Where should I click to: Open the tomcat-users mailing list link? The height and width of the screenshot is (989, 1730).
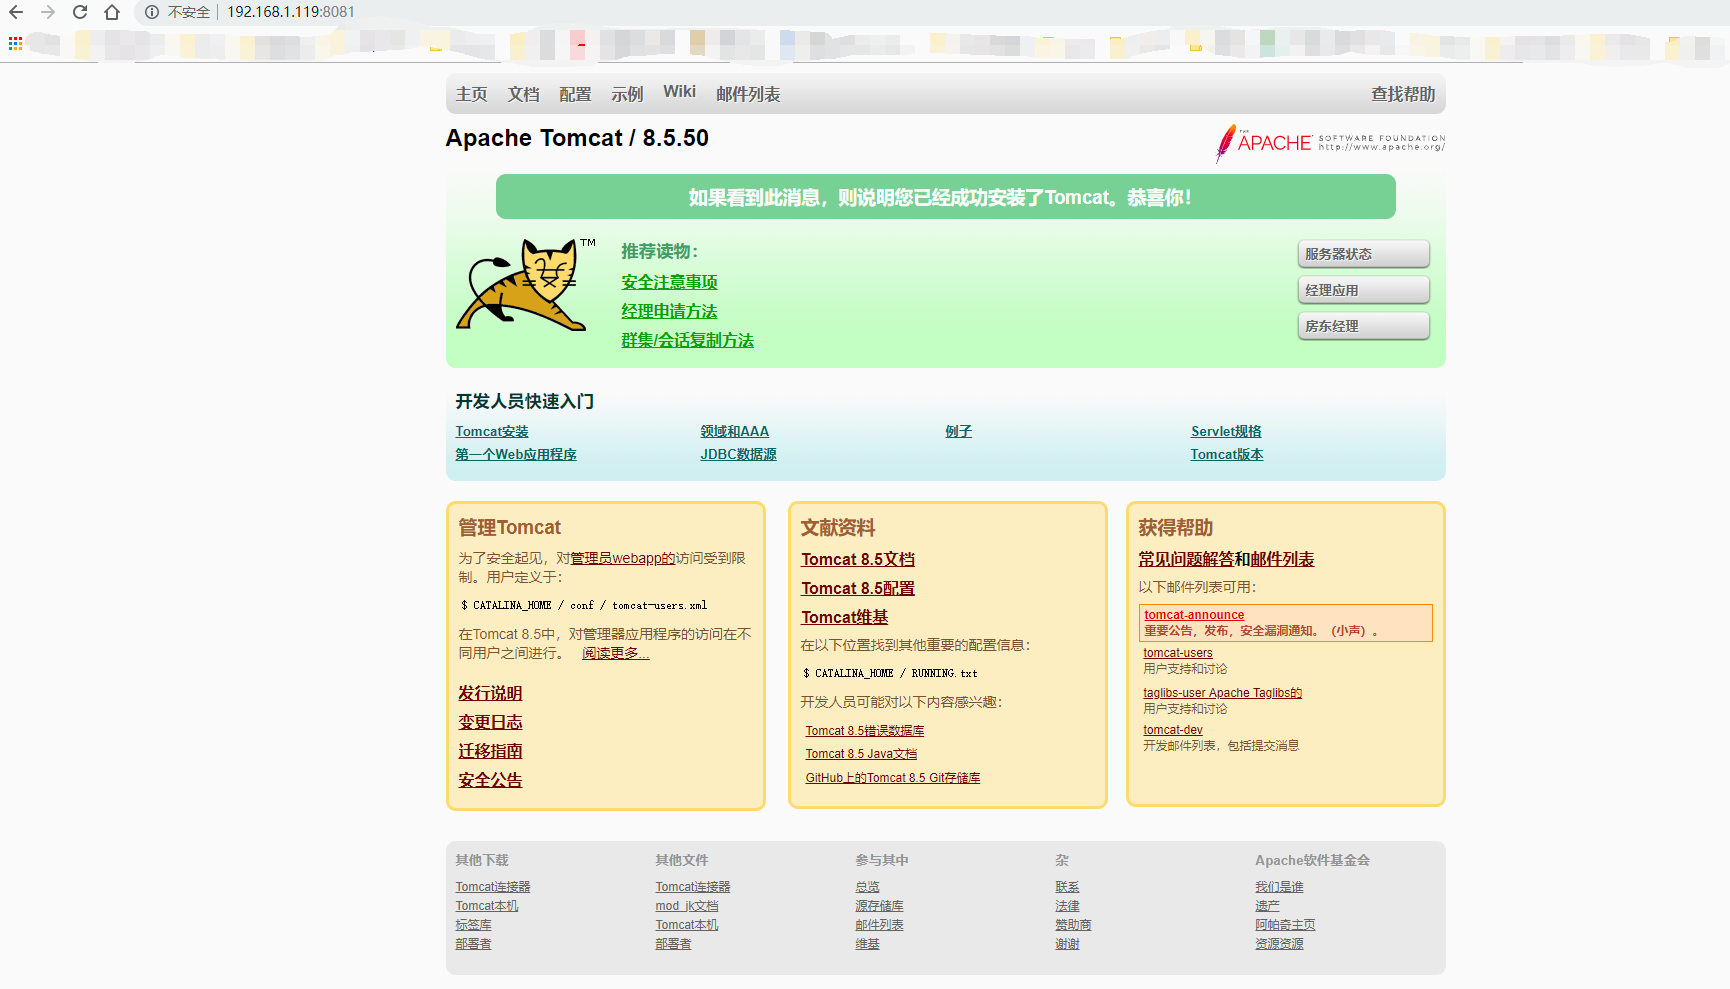tap(1178, 653)
